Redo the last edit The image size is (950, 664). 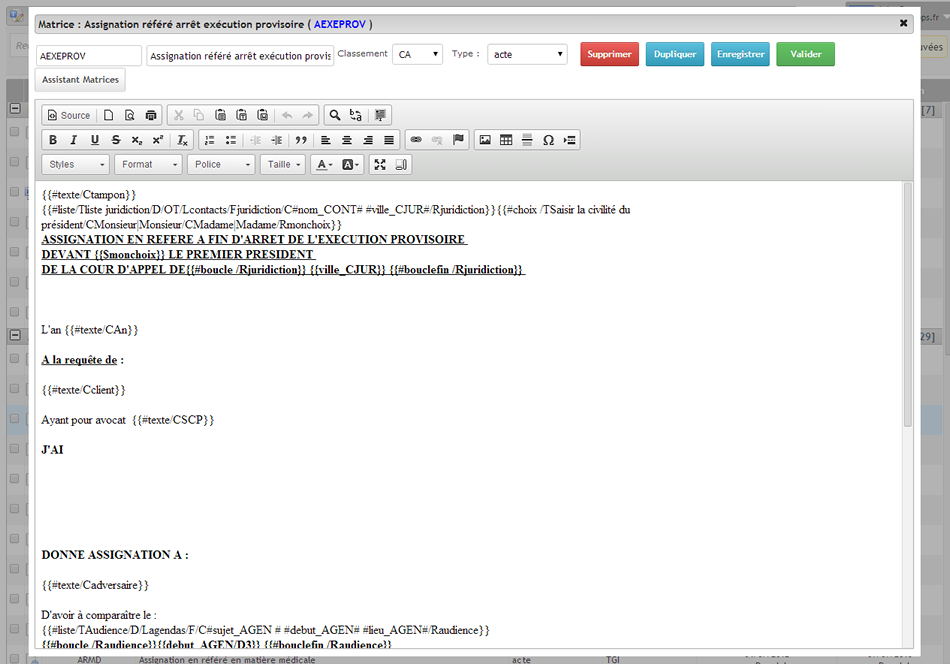308,115
